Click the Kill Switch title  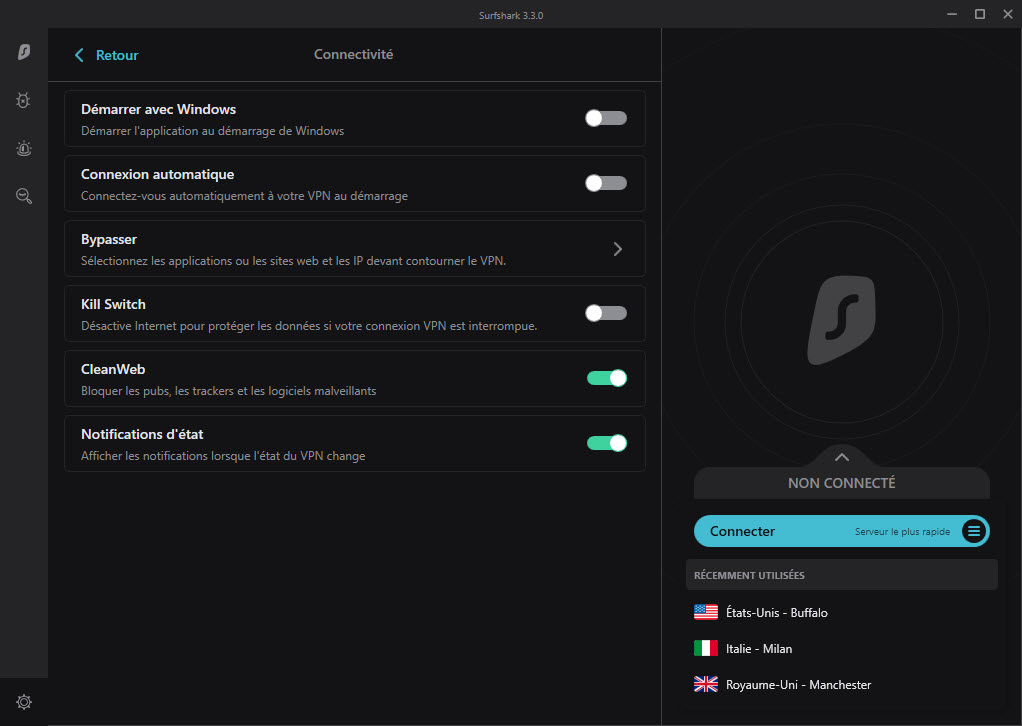click(x=113, y=304)
